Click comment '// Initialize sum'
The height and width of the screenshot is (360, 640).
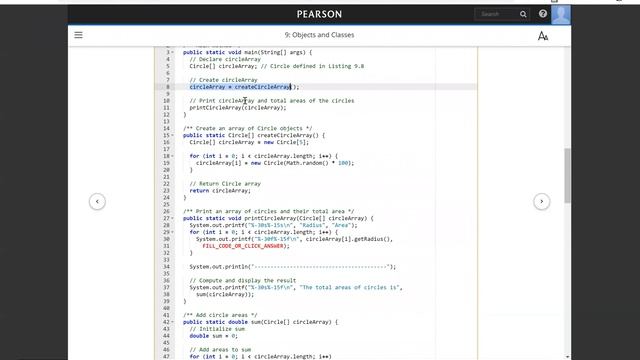(217, 329)
